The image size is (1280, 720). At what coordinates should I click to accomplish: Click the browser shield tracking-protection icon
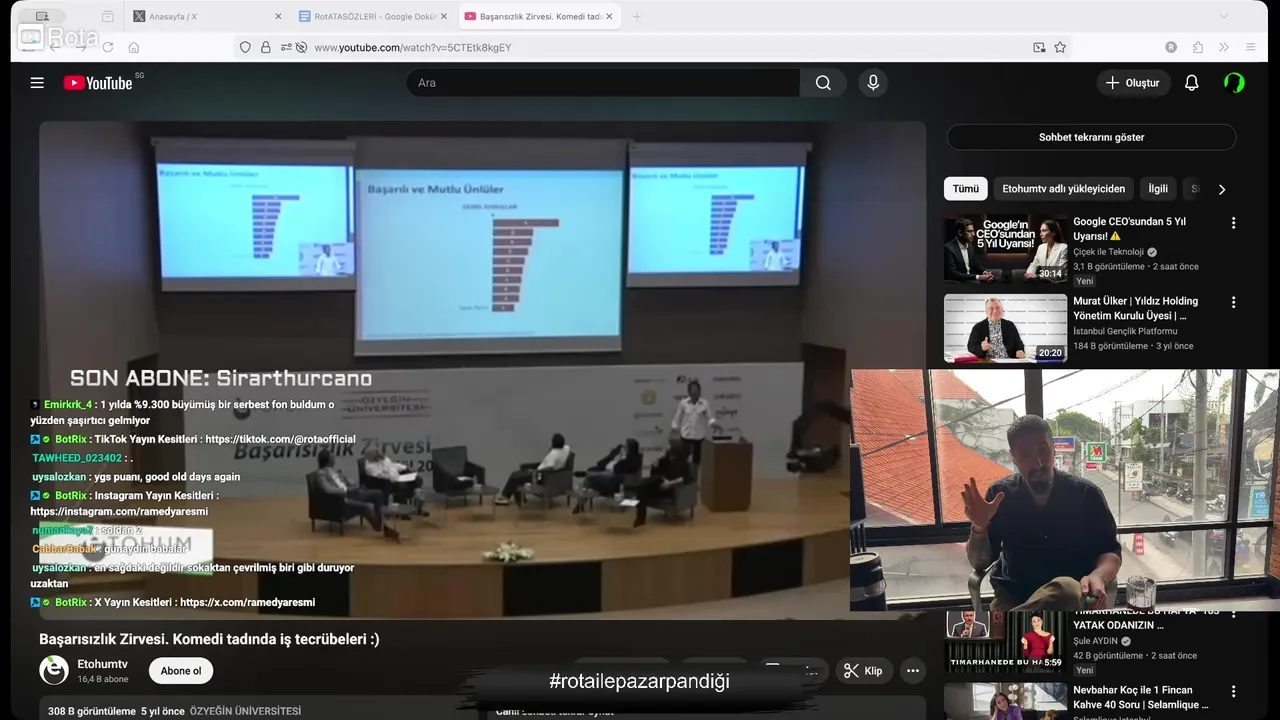pyautogui.click(x=245, y=47)
